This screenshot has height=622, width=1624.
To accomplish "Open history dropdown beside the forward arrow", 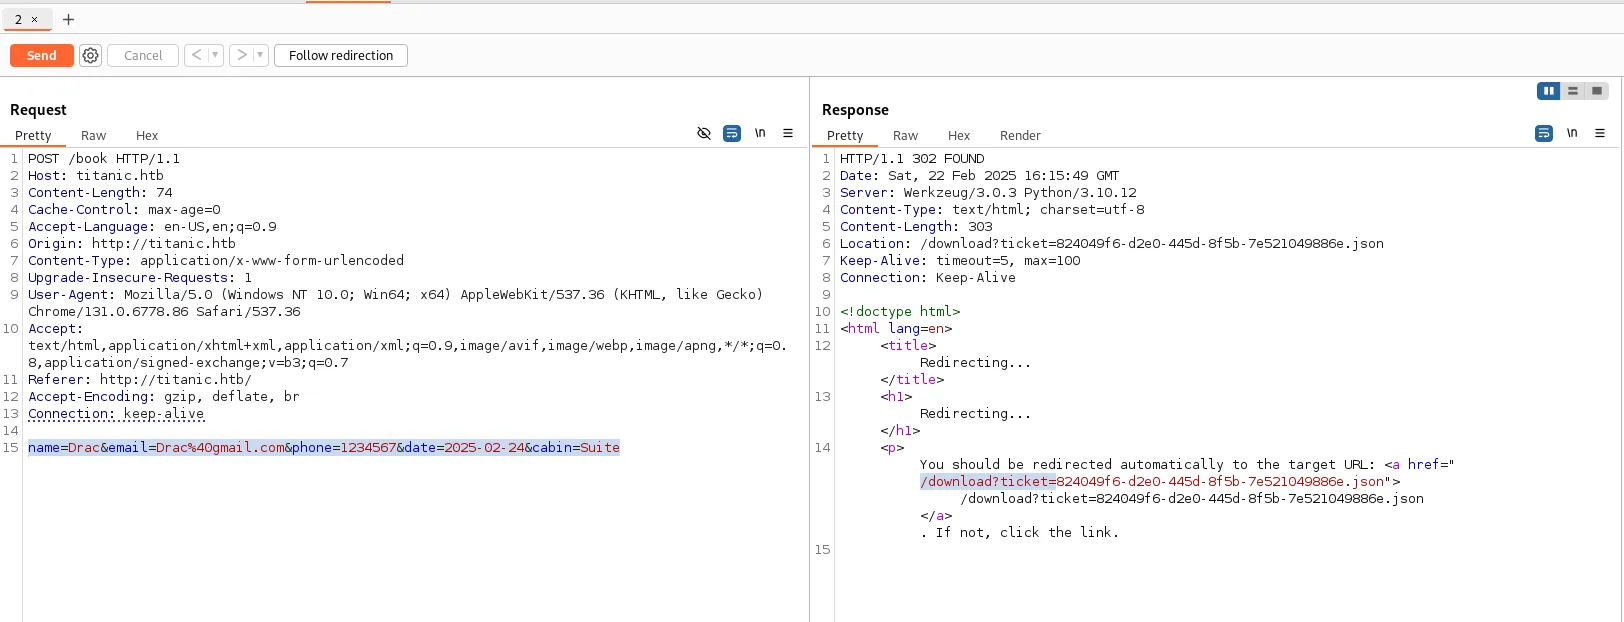I will 260,55.
